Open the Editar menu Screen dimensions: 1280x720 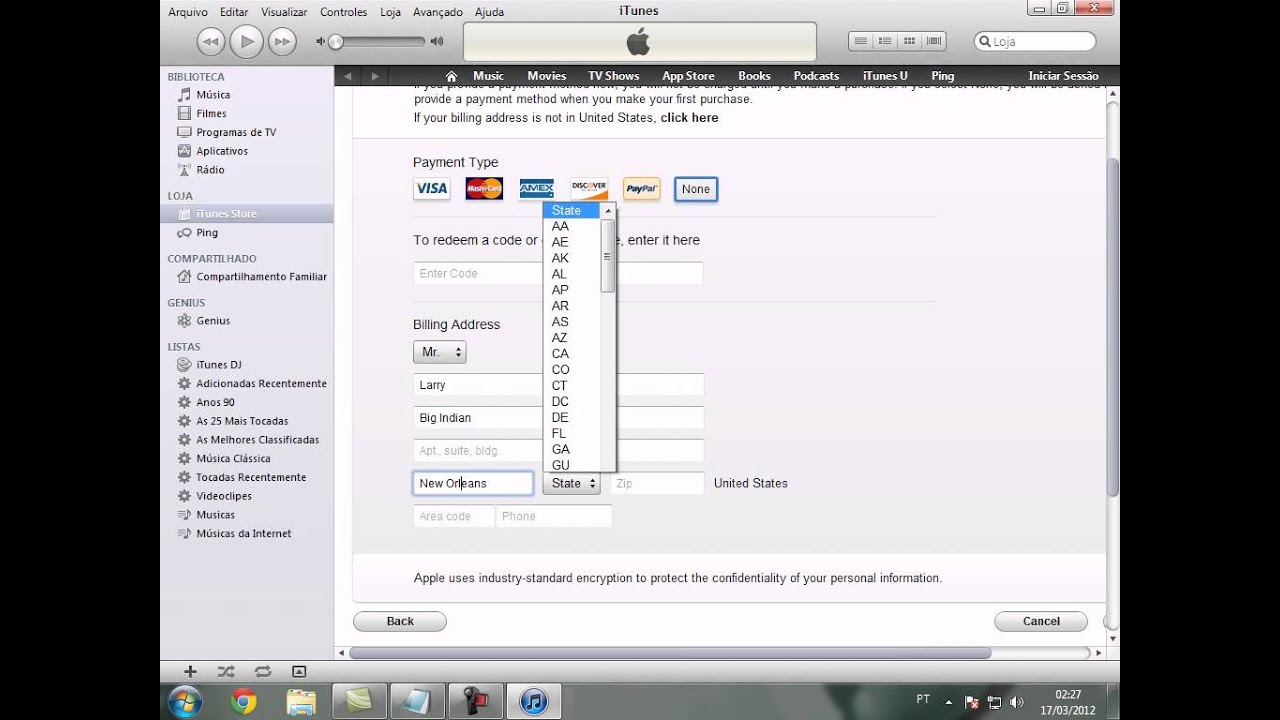pos(234,12)
